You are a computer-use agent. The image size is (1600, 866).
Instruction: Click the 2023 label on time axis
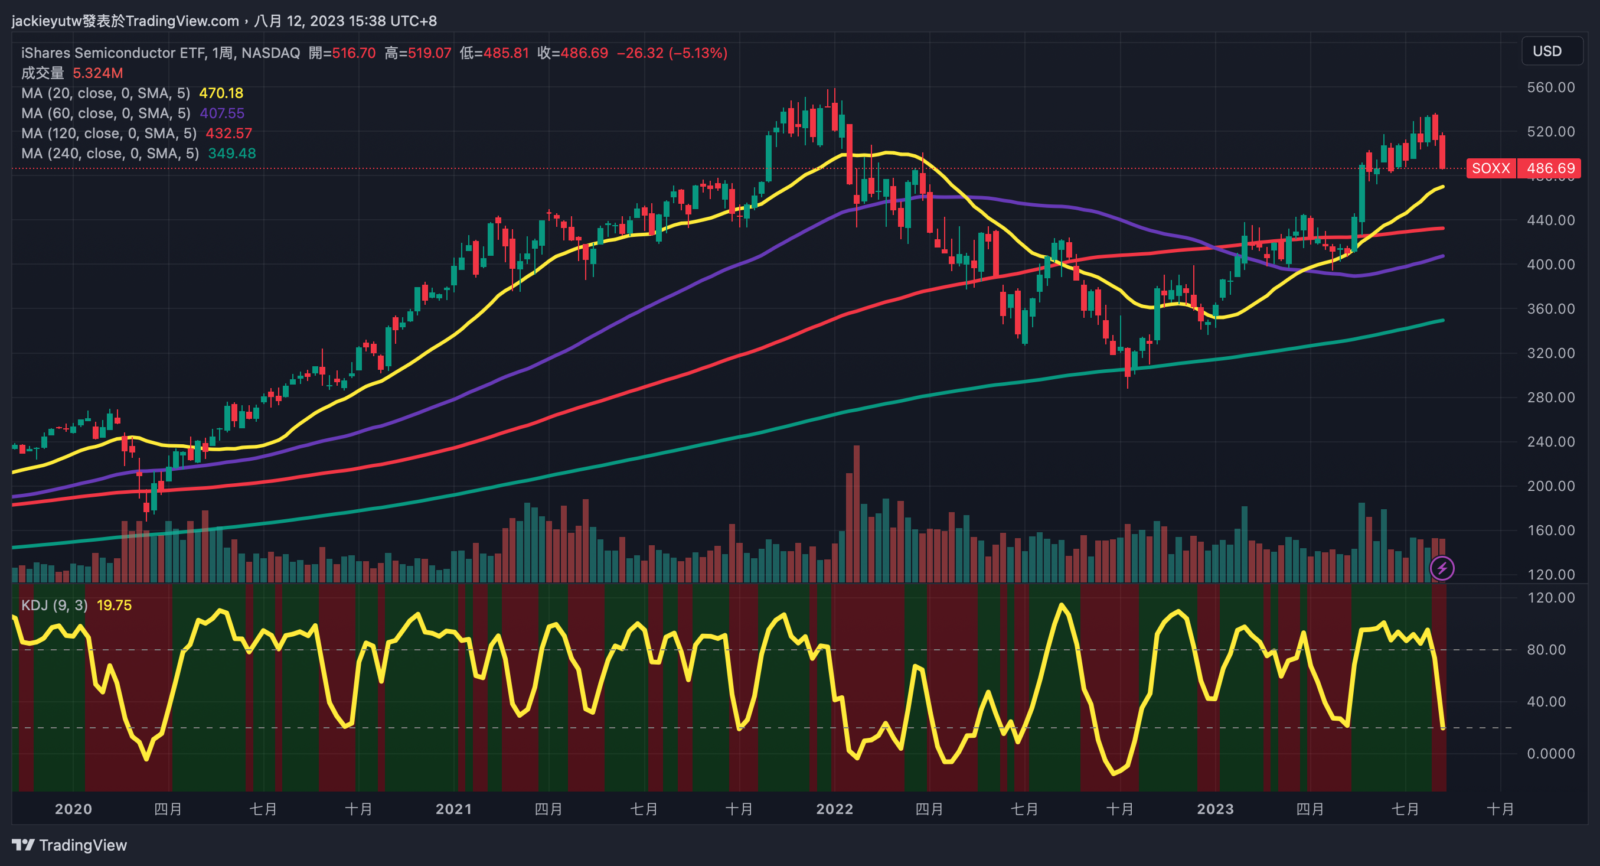[x=1215, y=809]
